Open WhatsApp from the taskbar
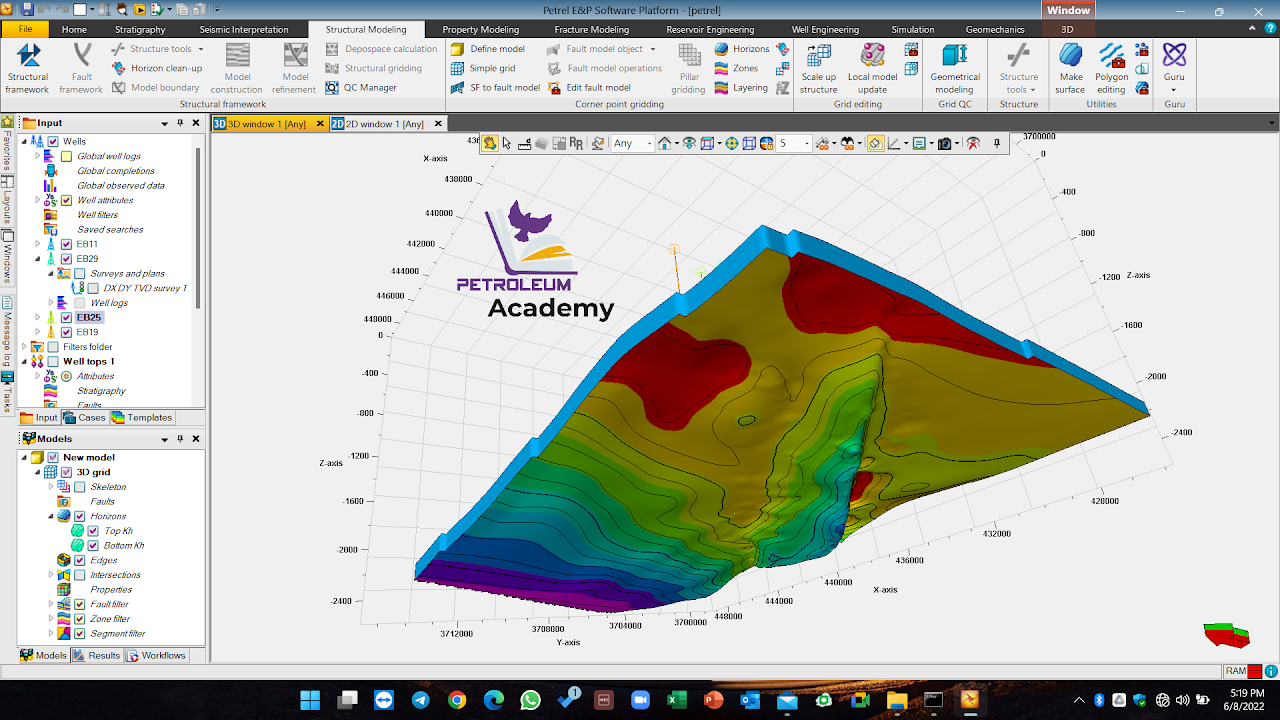This screenshot has height=720, width=1280. tap(530, 700)
